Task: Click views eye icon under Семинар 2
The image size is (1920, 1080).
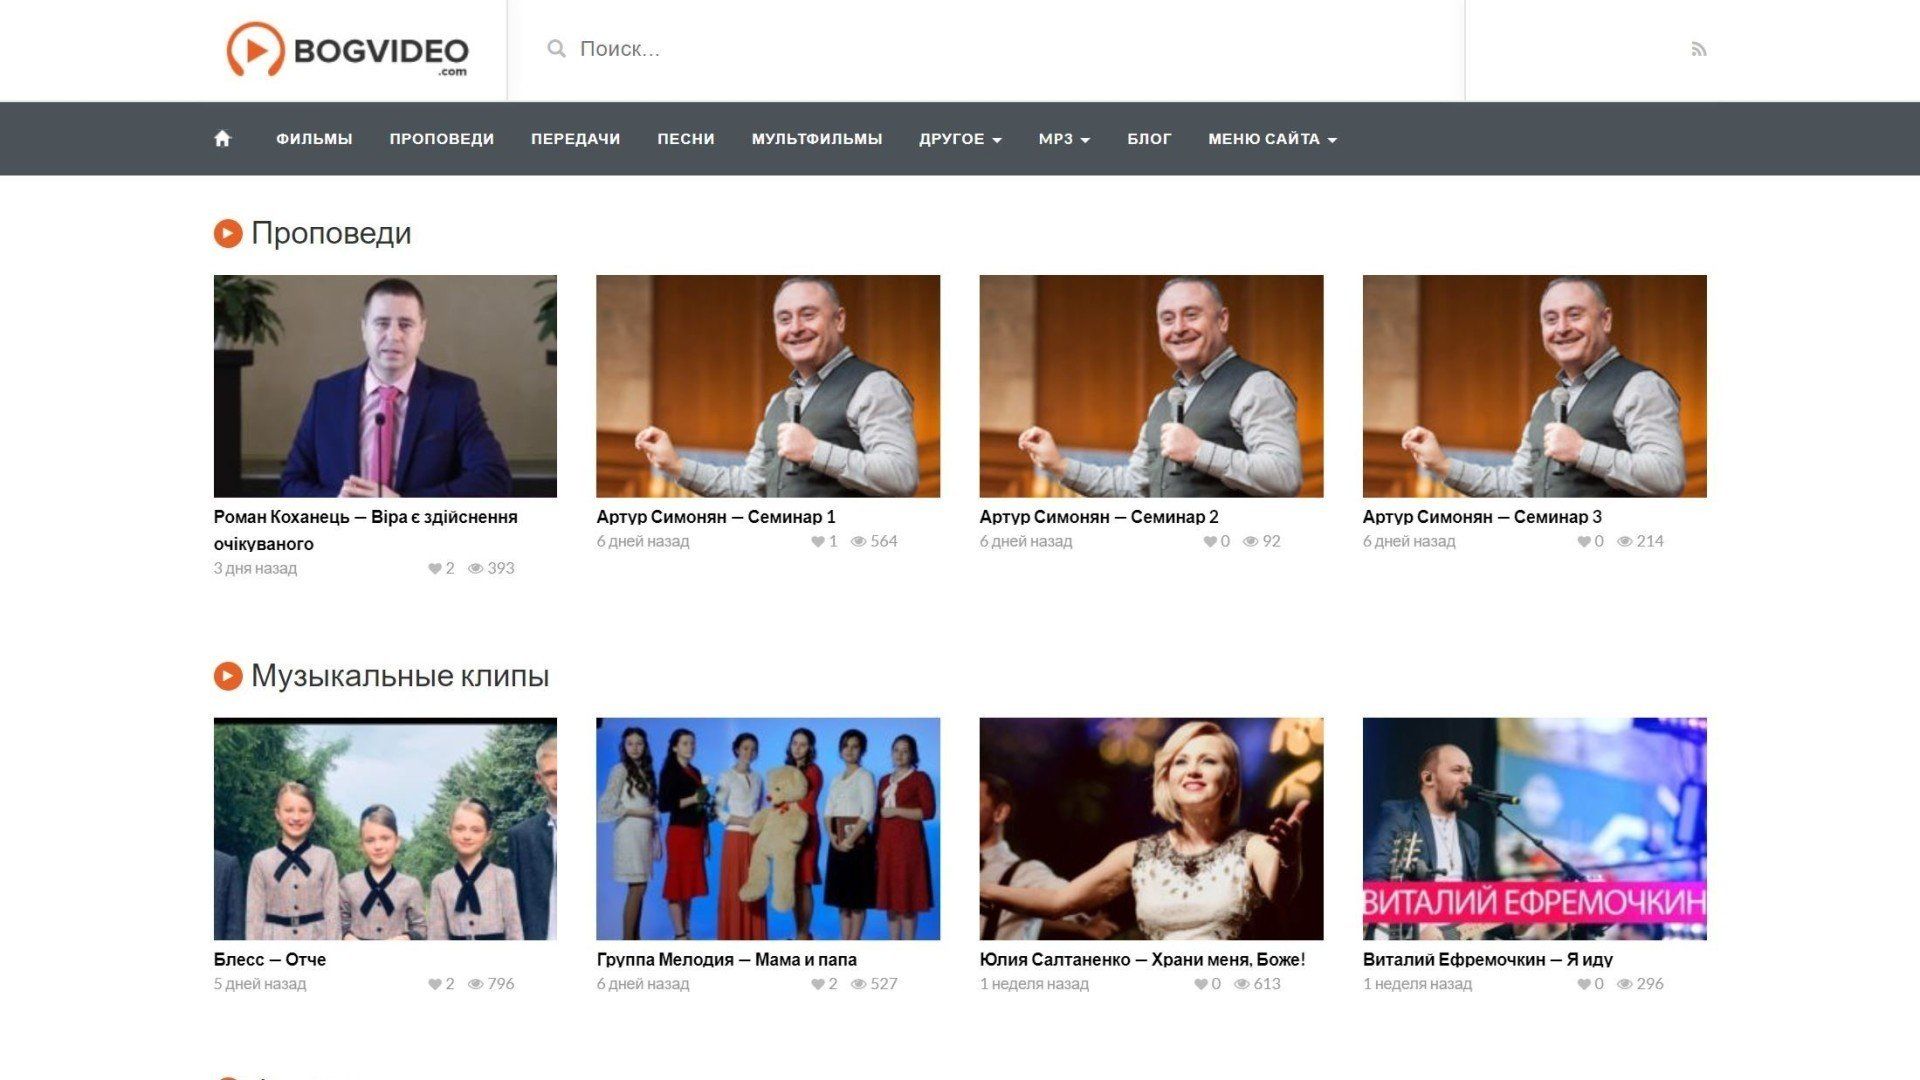Action: (1251, 541)
